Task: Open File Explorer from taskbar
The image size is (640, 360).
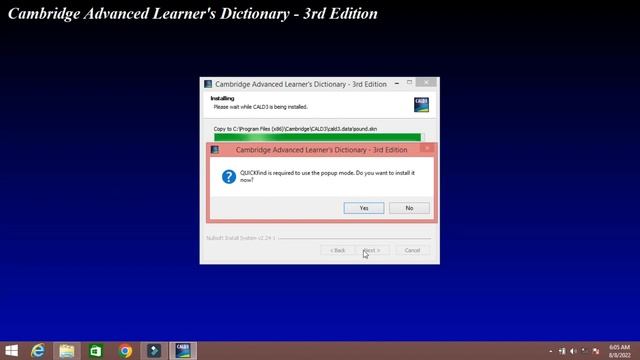Action: (67, 351)
